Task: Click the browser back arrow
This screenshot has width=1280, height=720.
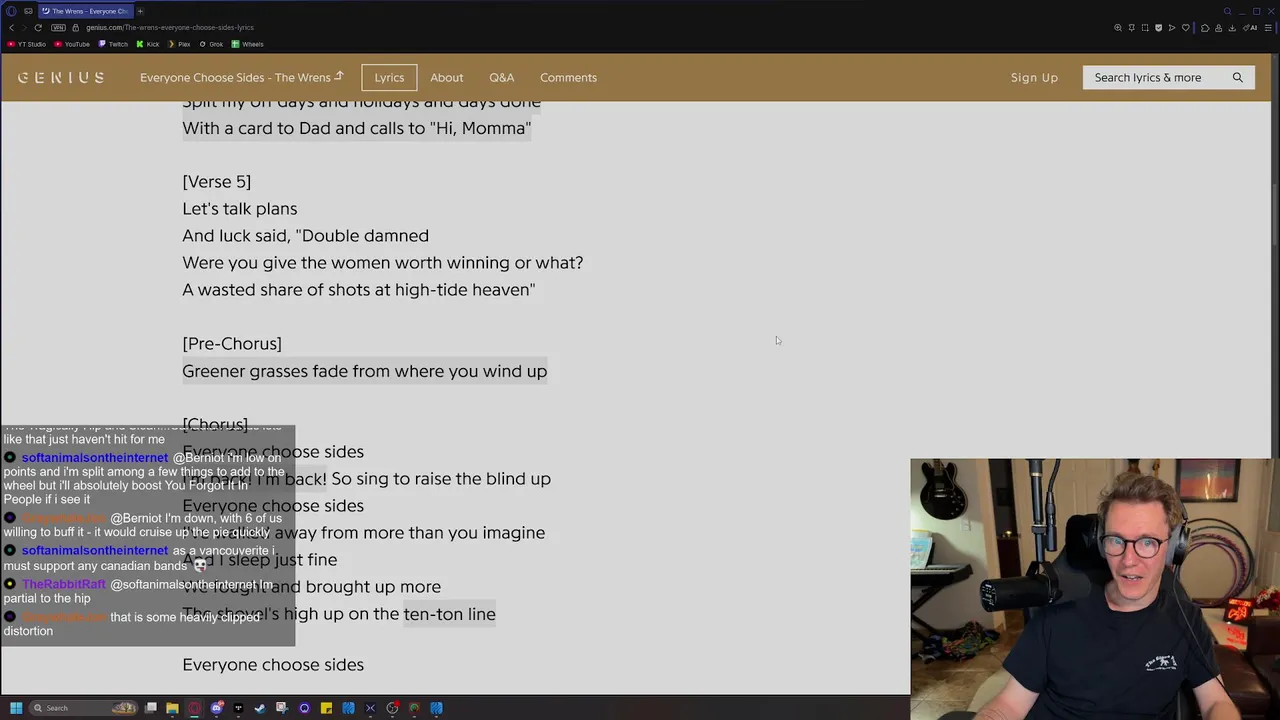Action: (11, 27)
